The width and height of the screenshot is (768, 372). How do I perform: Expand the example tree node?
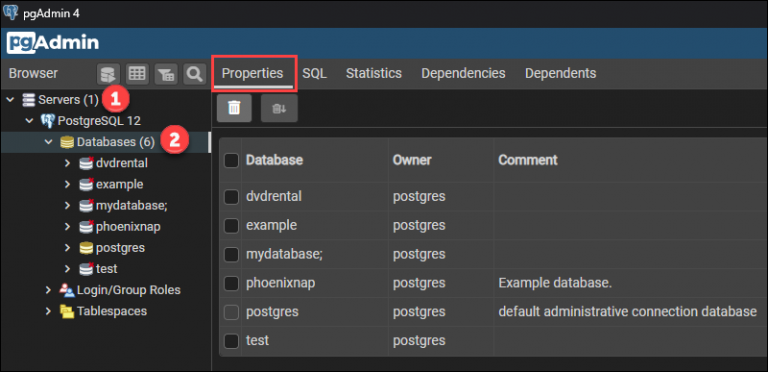[x=68, y=185]
